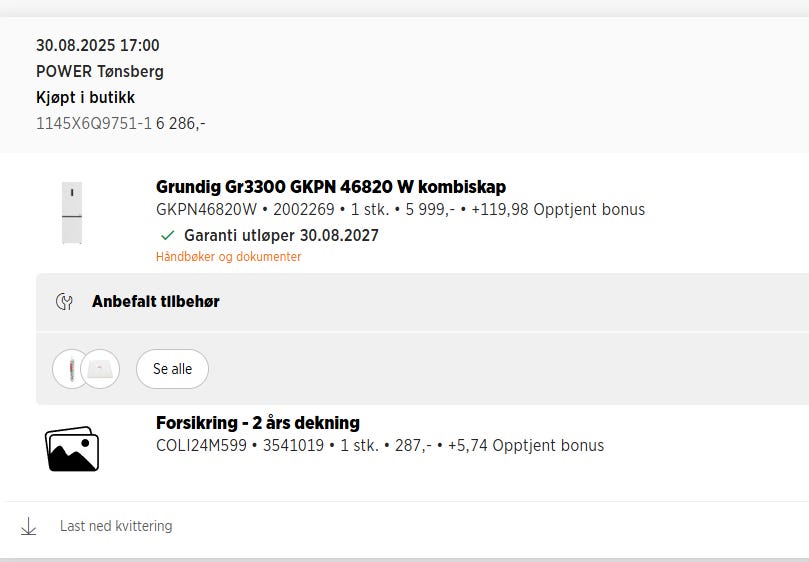809x562 pixels.
Task: Click the Garanti utløper 30.08.2027 text
Action: (x=281, y=235)
